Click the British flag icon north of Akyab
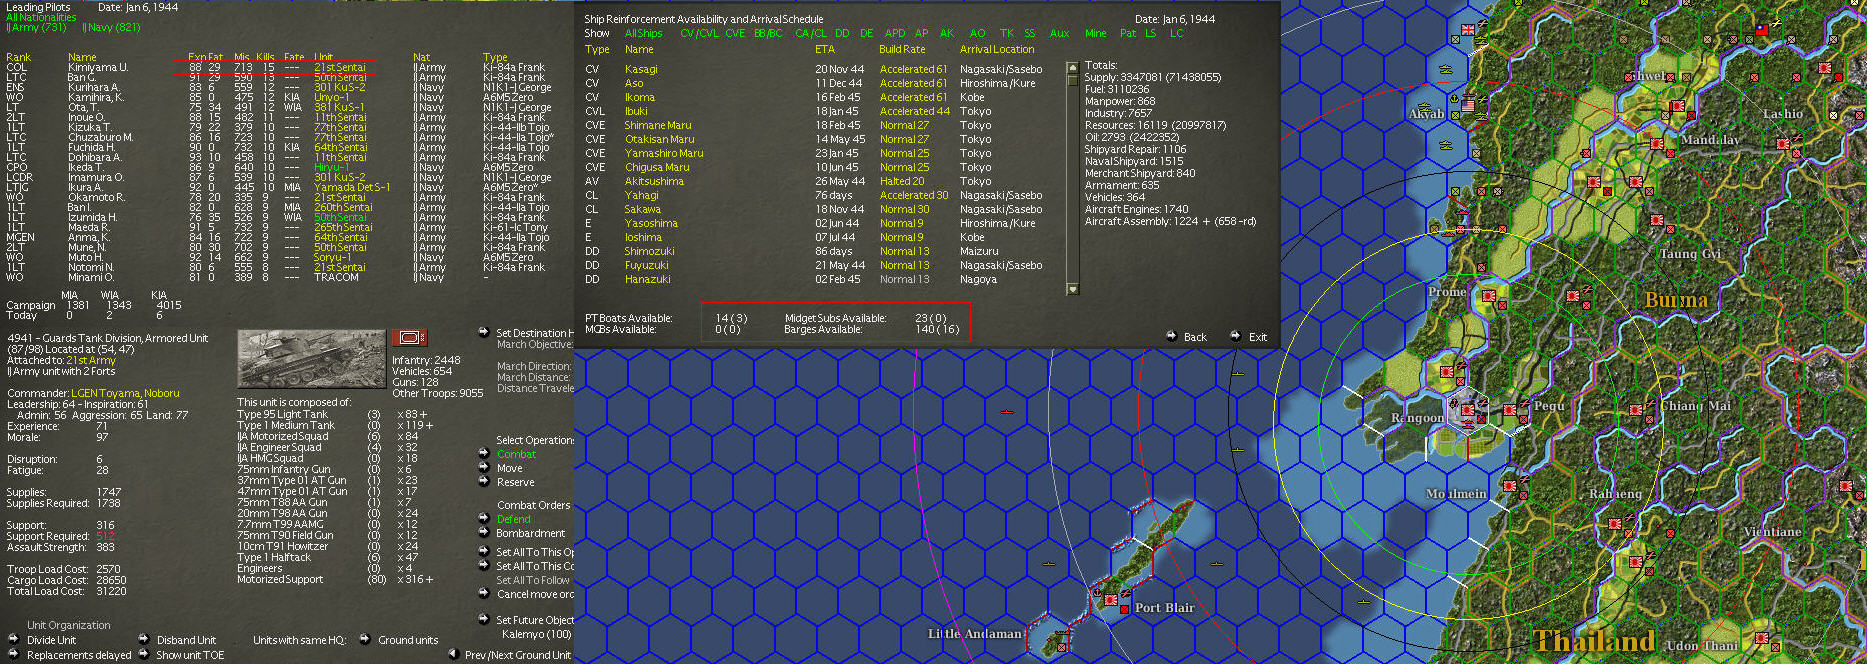Screen dimensions: 1867x664 (1468, 30)
